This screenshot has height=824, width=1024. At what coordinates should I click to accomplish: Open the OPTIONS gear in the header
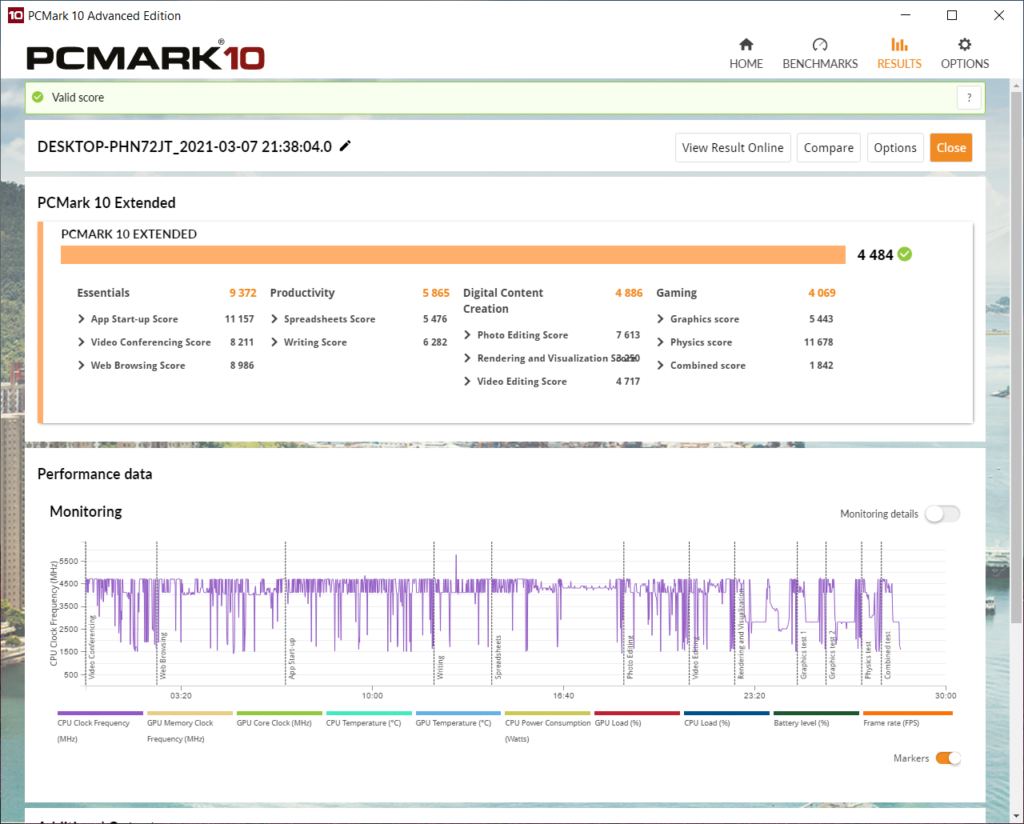[x=964, y=54]
